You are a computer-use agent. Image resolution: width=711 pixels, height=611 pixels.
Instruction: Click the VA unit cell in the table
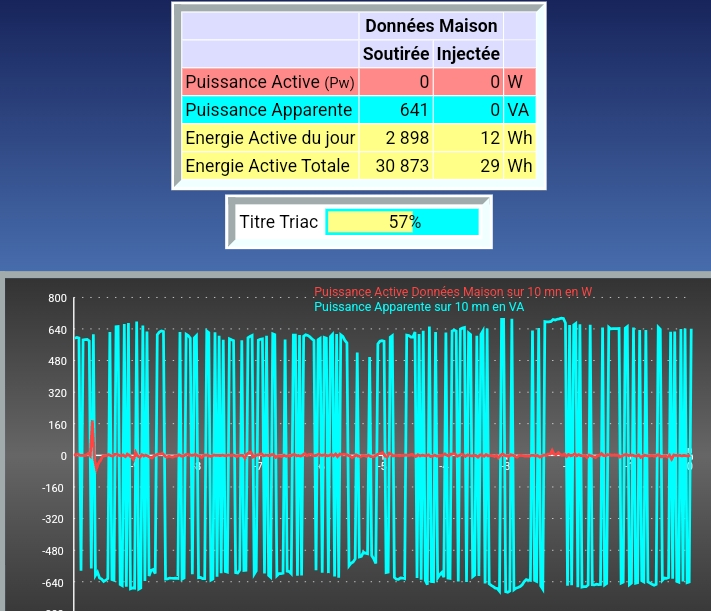[518, 110]
